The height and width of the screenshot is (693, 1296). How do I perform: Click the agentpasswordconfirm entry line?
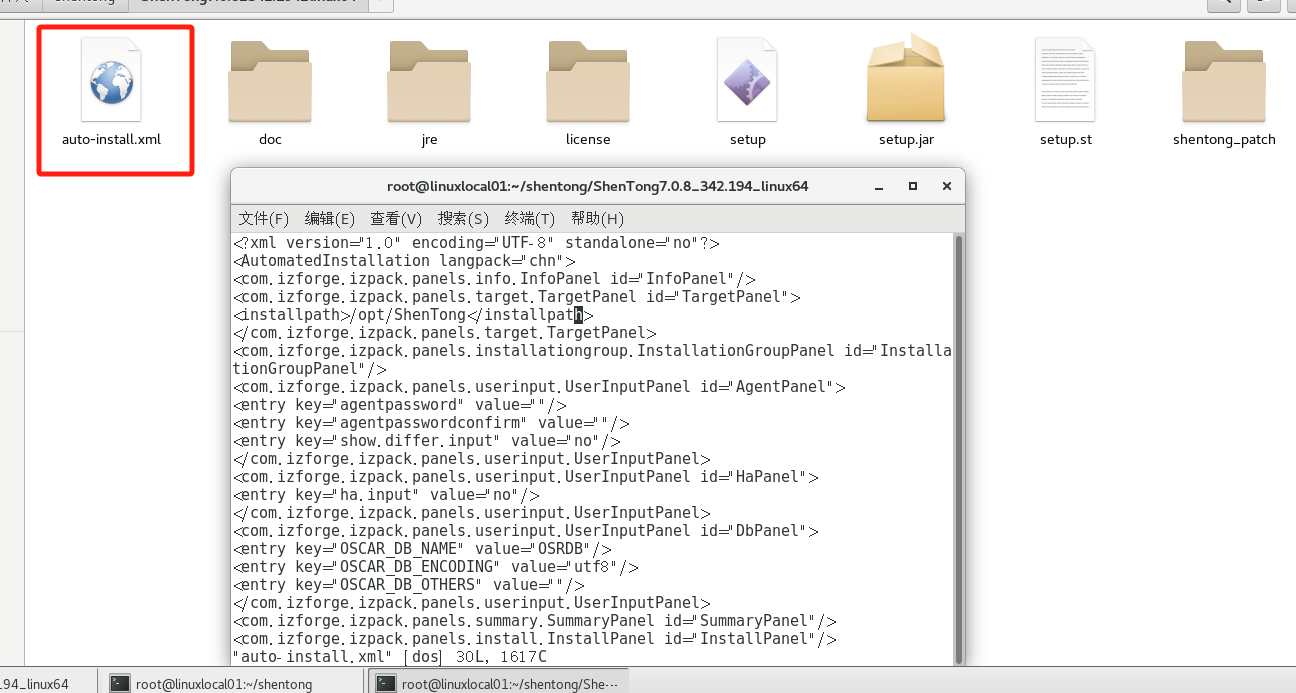click(x=431, y=423)
